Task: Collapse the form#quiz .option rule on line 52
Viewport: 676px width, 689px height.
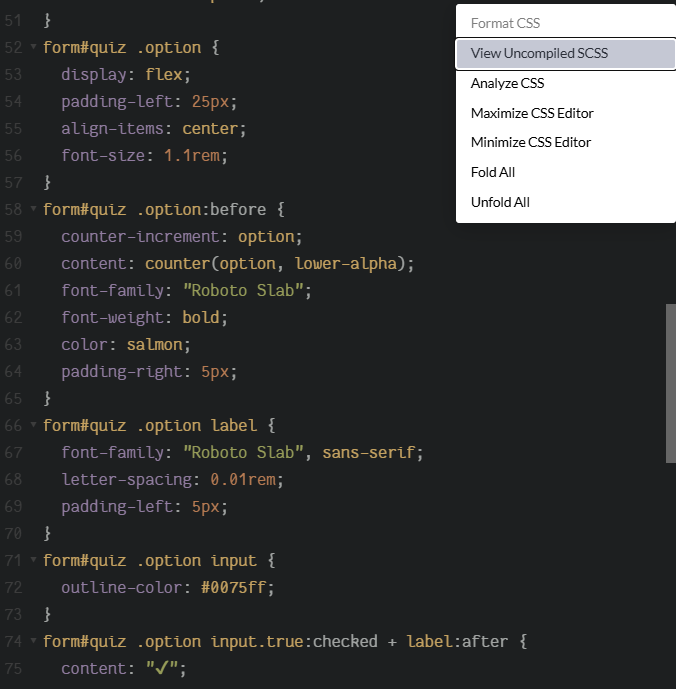Action: click(33, 46)
